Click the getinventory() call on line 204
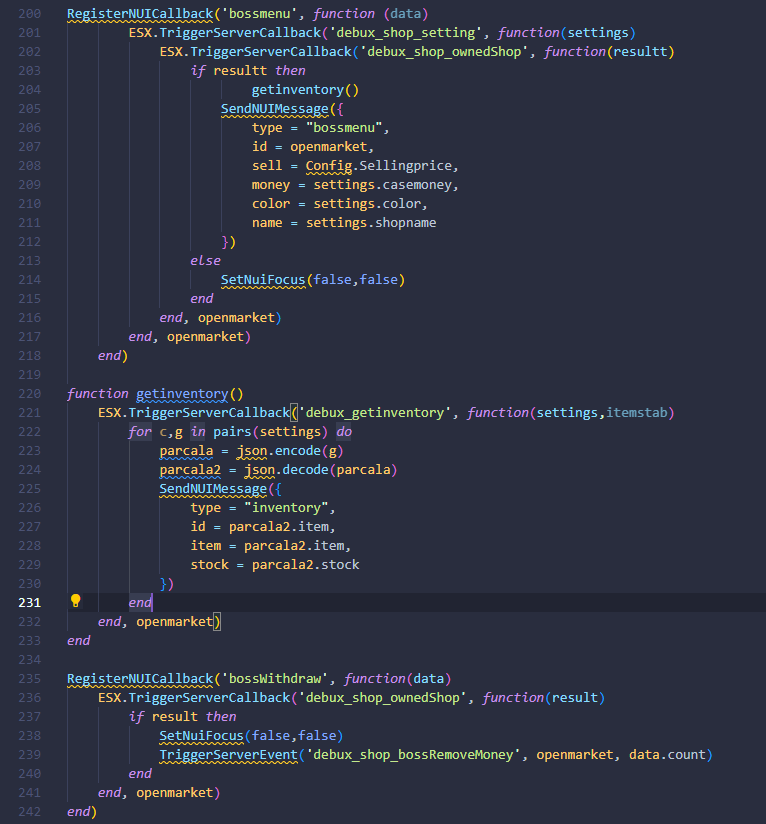 coord(305,89)
